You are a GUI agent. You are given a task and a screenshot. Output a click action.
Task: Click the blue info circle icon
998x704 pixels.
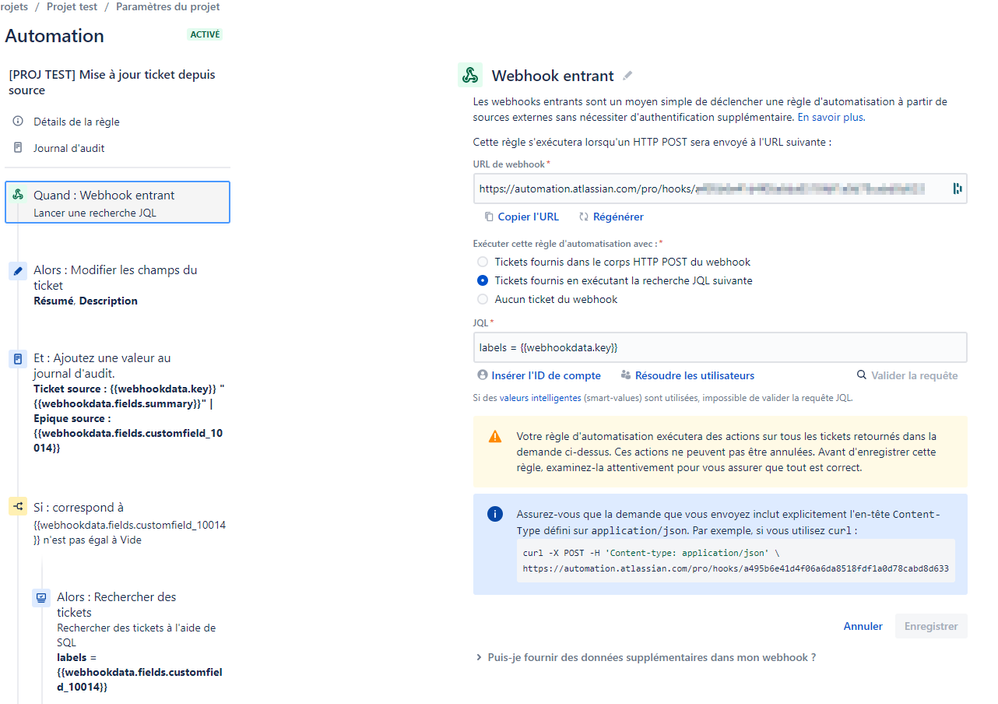(495, 514)
